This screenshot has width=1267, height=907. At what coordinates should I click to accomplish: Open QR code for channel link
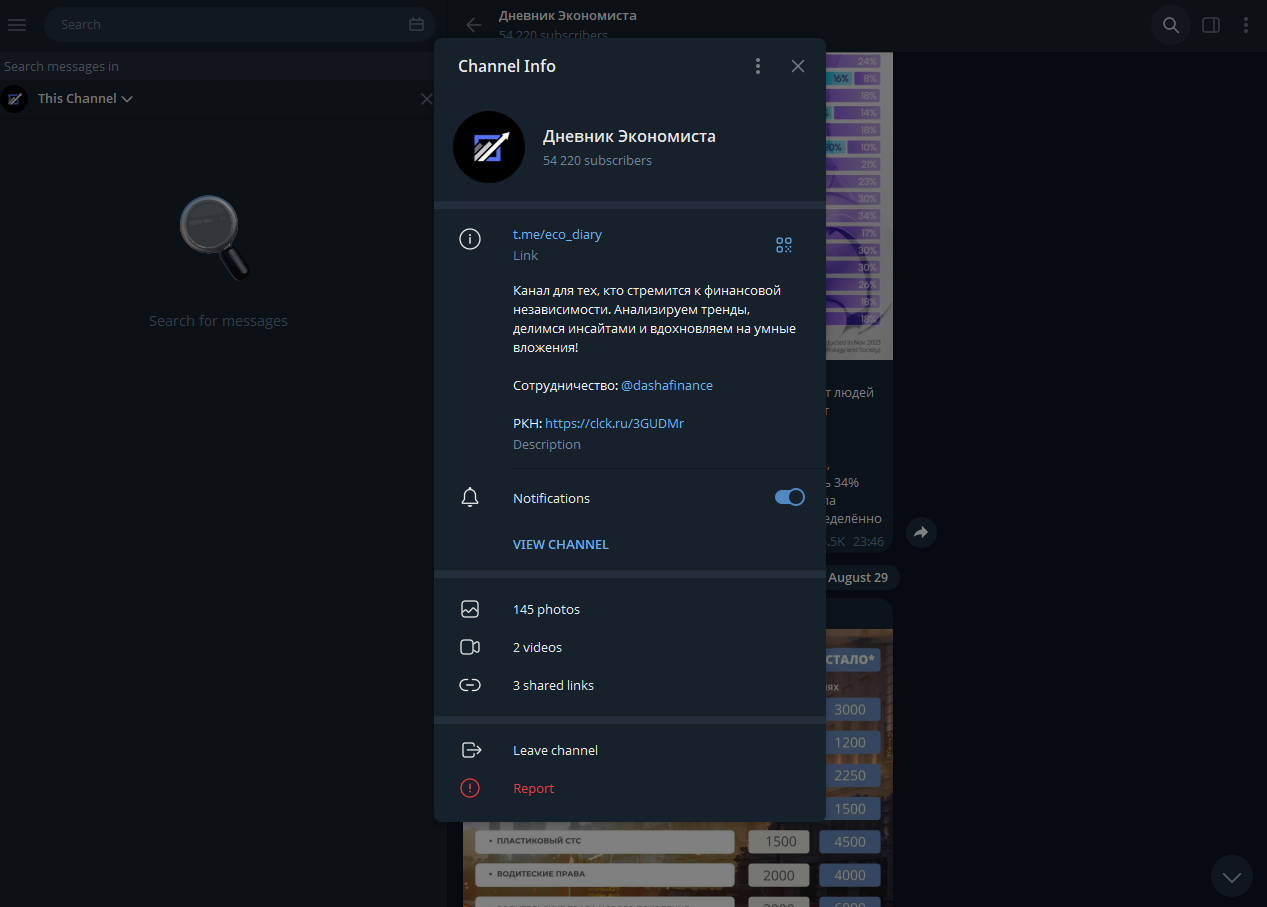point(783,245)
